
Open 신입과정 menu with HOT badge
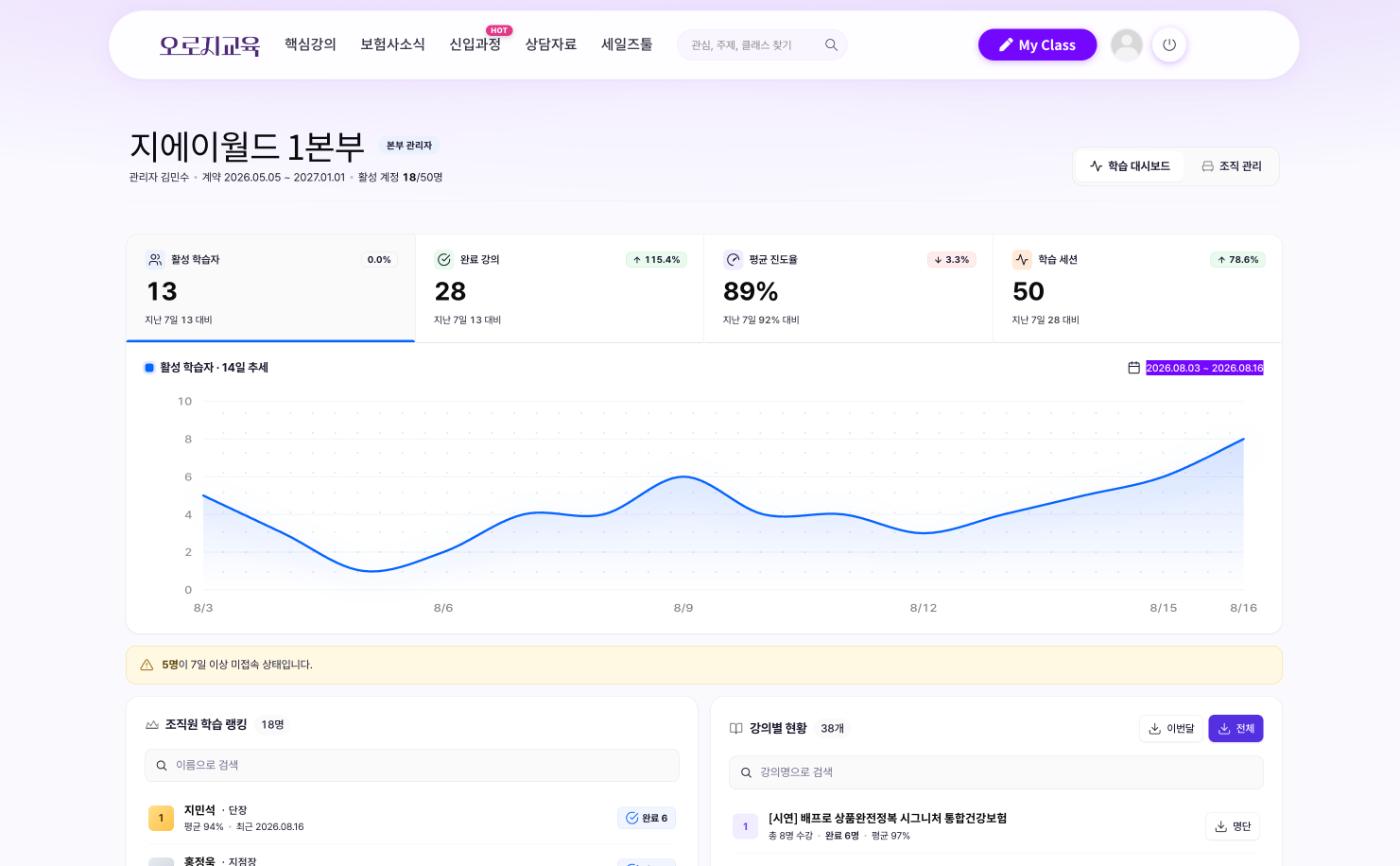475,45
